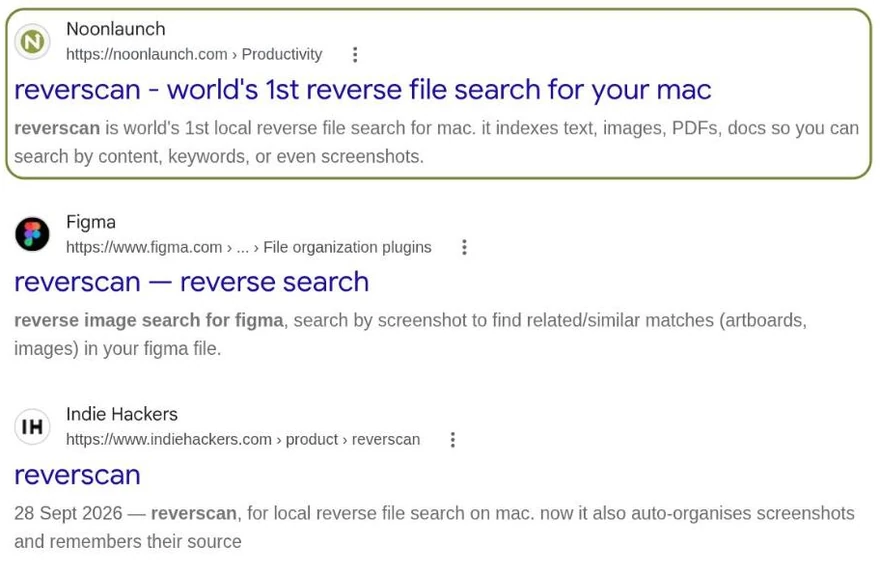
Task: Click 'reverse image search for figma' snippet text
Action: [149, 320]
